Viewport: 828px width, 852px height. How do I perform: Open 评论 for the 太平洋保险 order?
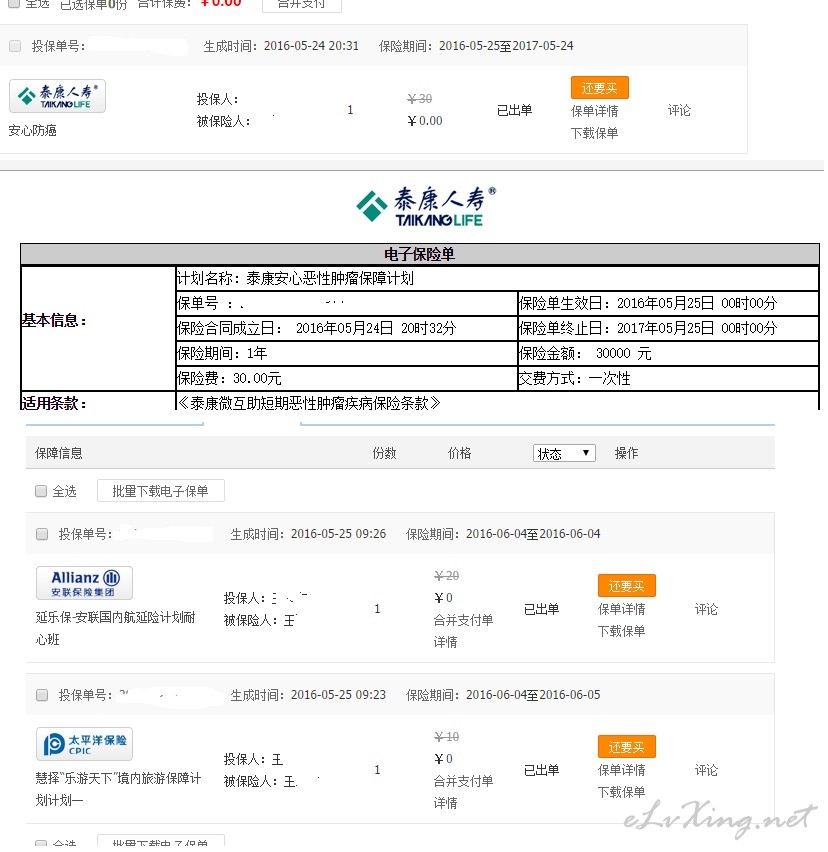pos(706,770)
